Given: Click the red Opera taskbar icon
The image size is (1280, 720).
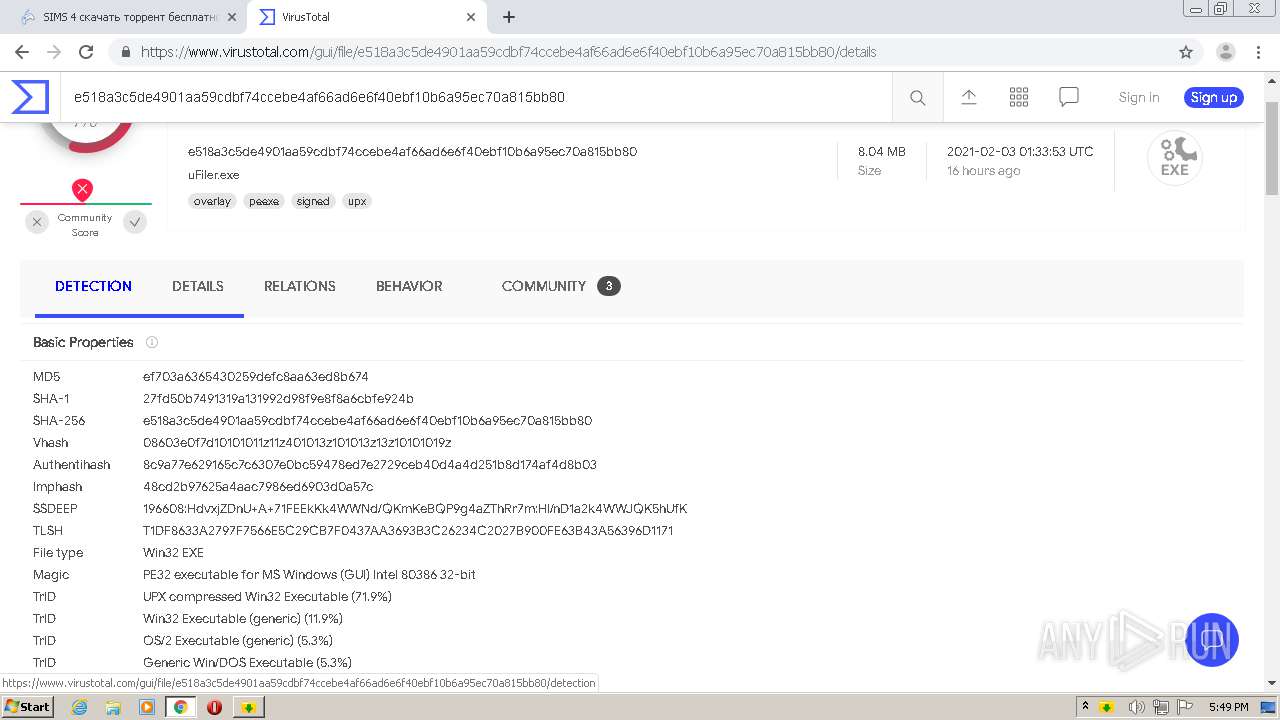Looking at the screenshot, I should (214, 707).
